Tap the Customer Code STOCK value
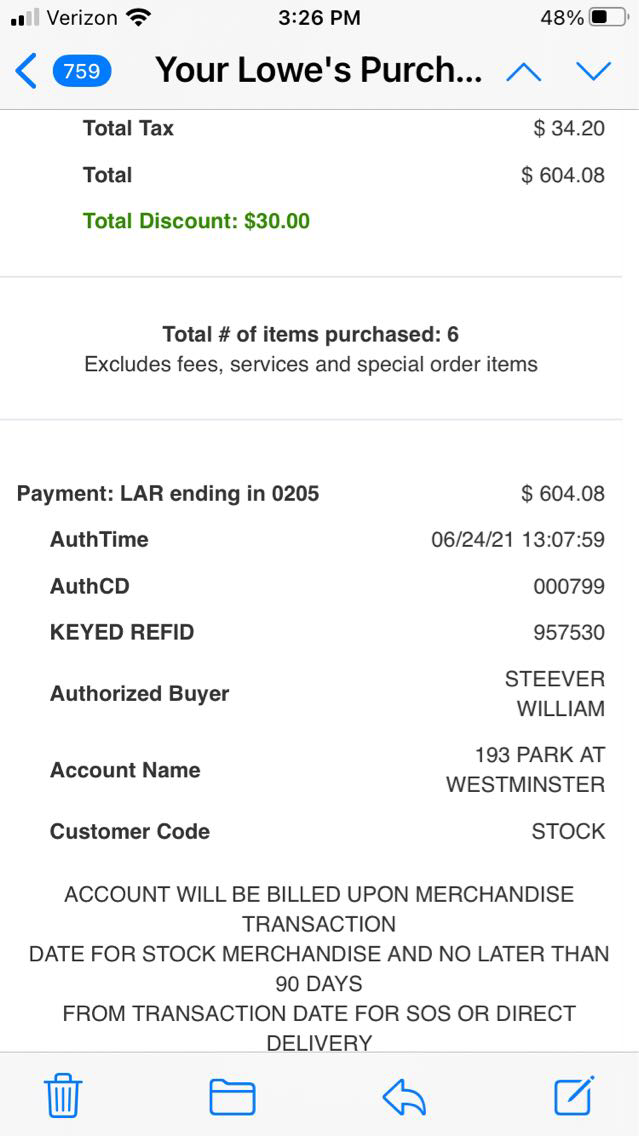This screenshot has width=639, height=1136. [x=568, y=831]
